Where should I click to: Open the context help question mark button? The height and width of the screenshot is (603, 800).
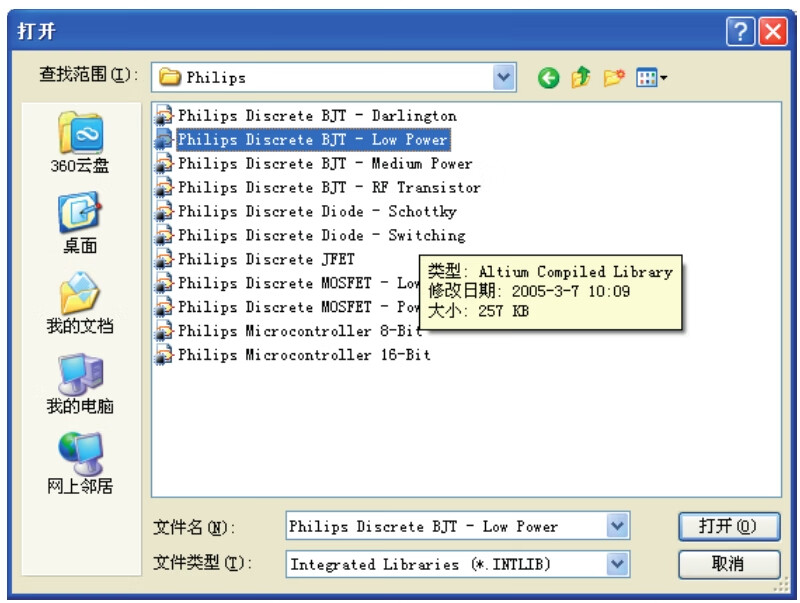[740, 32]
